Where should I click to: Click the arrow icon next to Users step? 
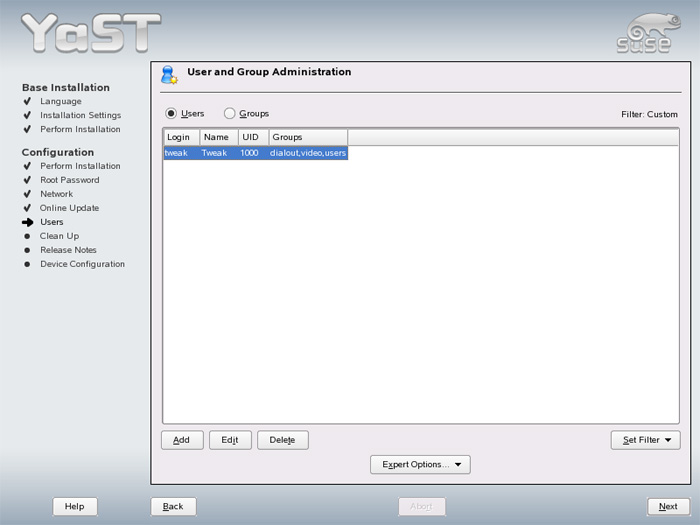coord(28,222)
